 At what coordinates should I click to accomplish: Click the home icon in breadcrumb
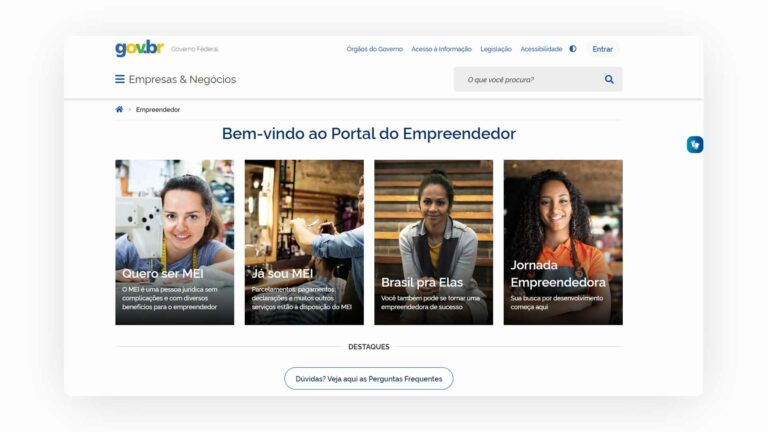point(119,109)
